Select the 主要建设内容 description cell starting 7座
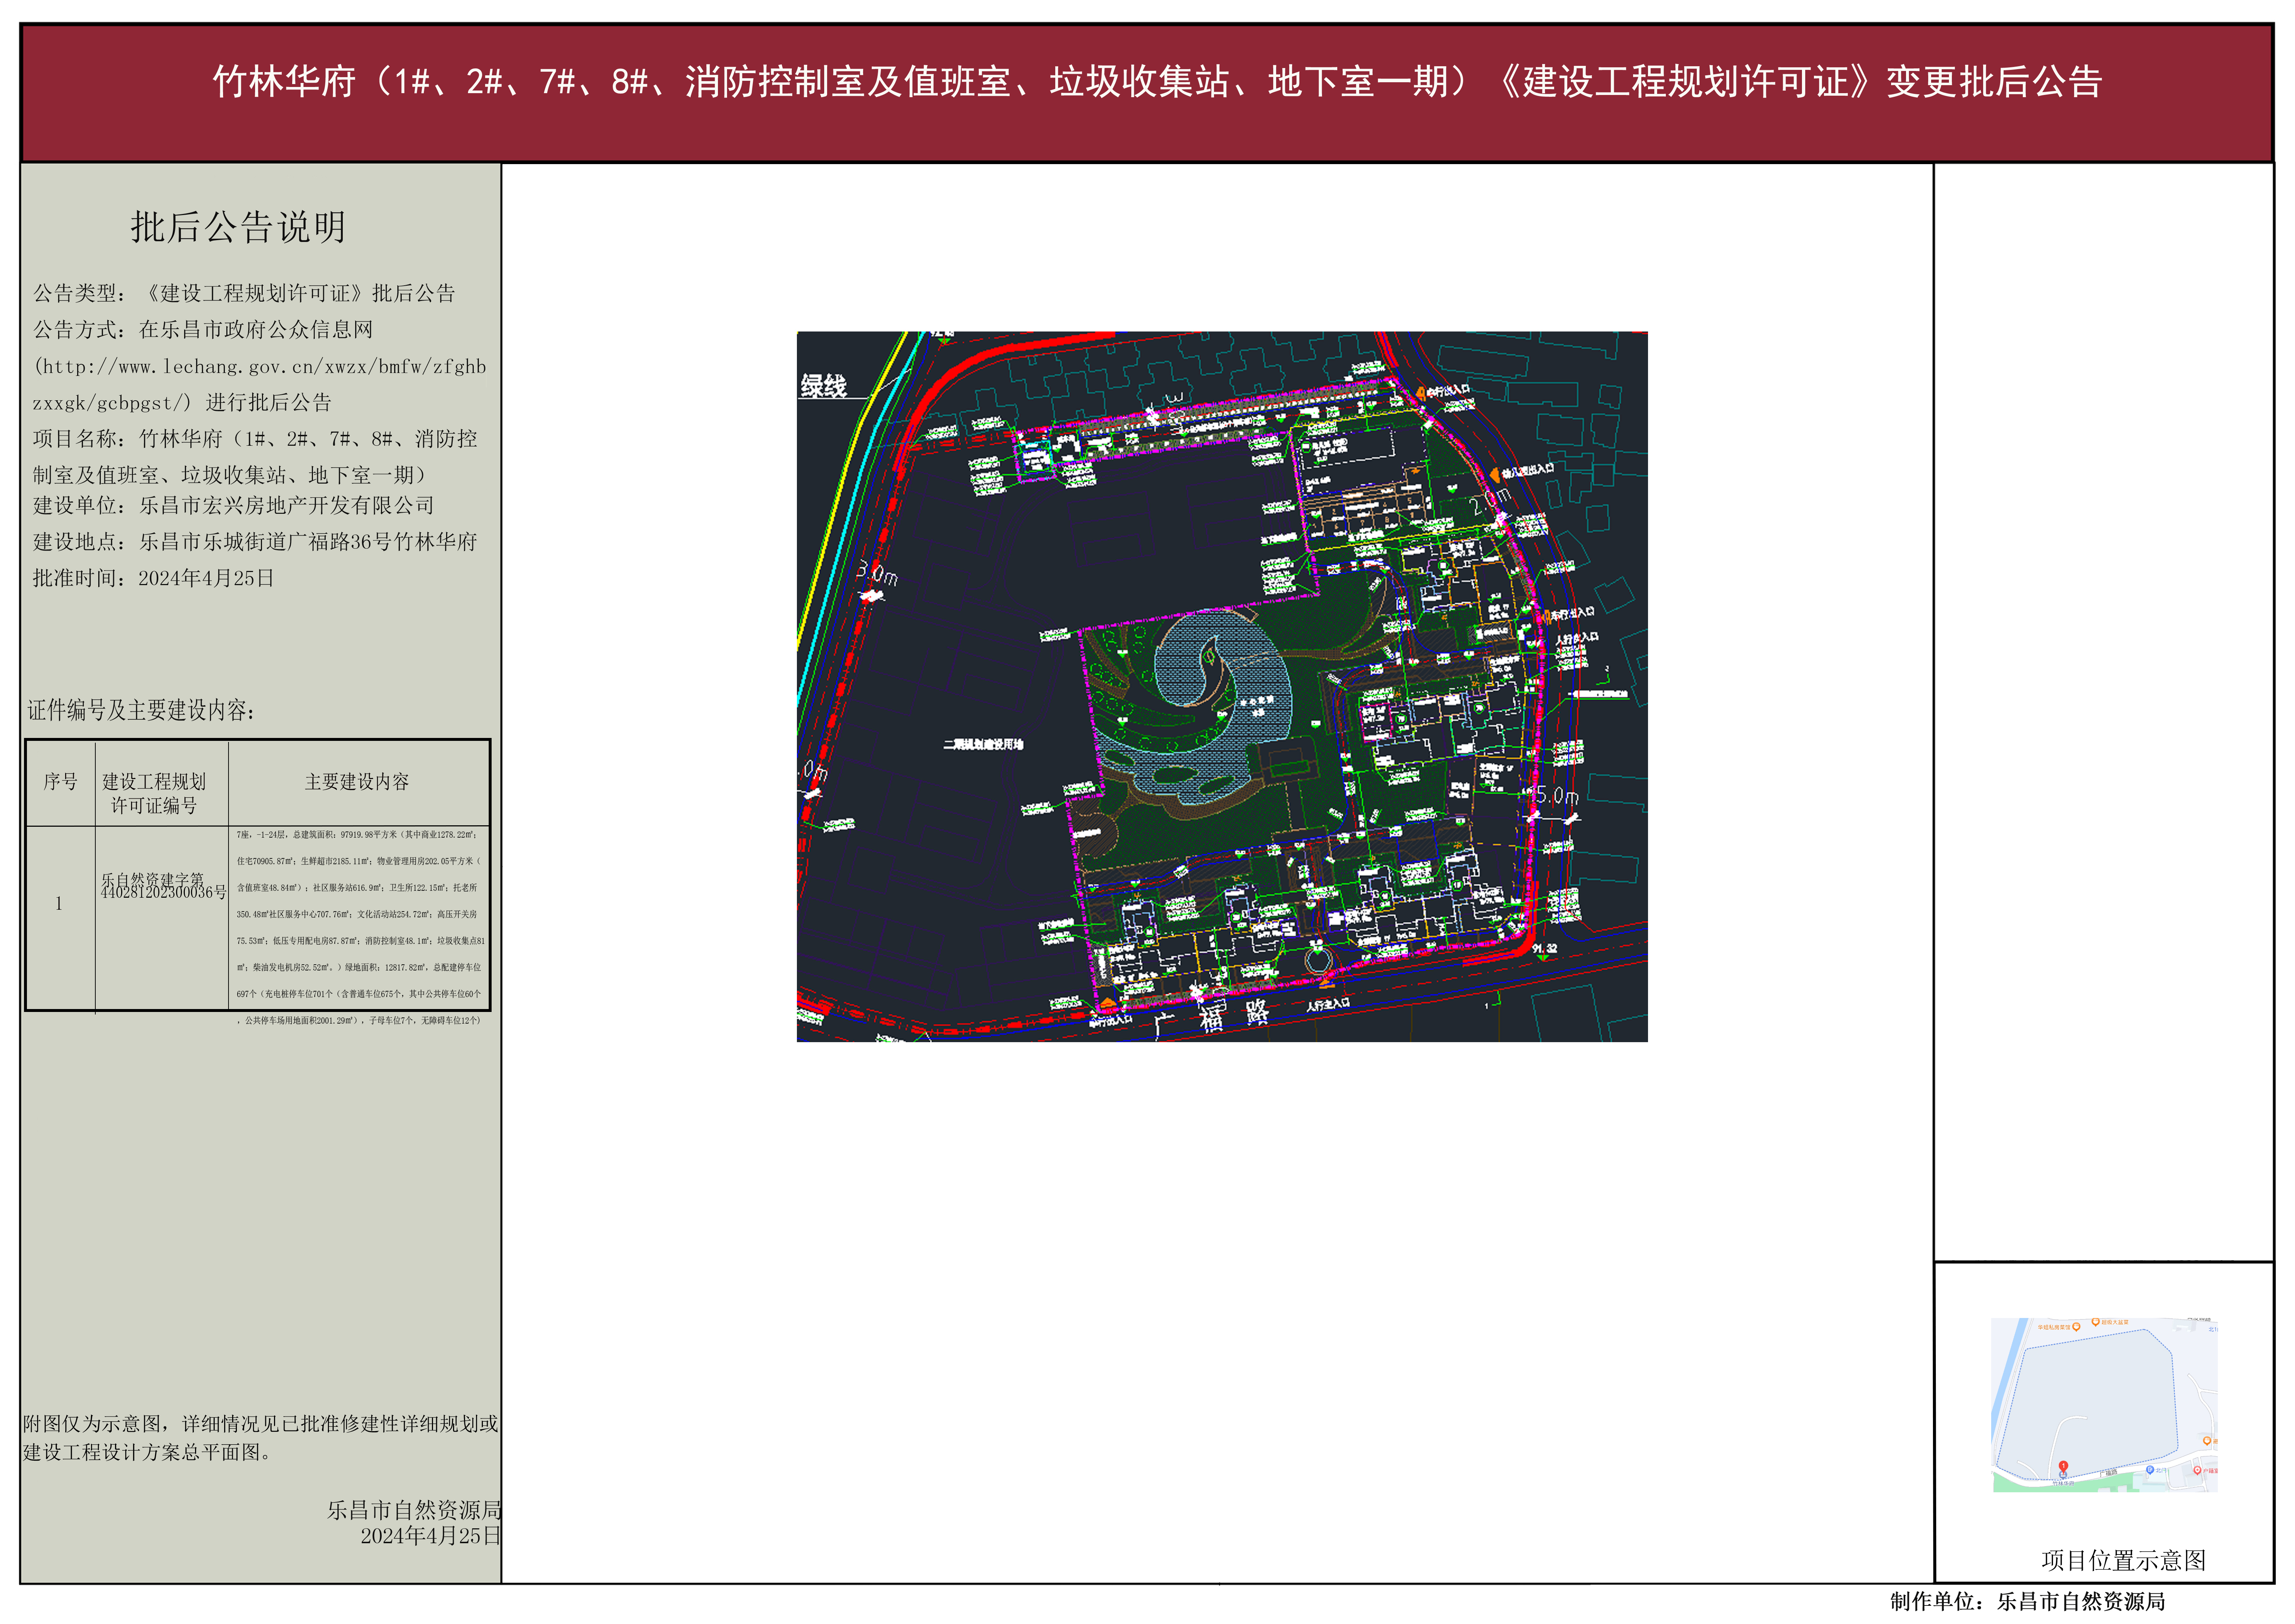The image size is (2295, 1624). (x=359, y=927)
